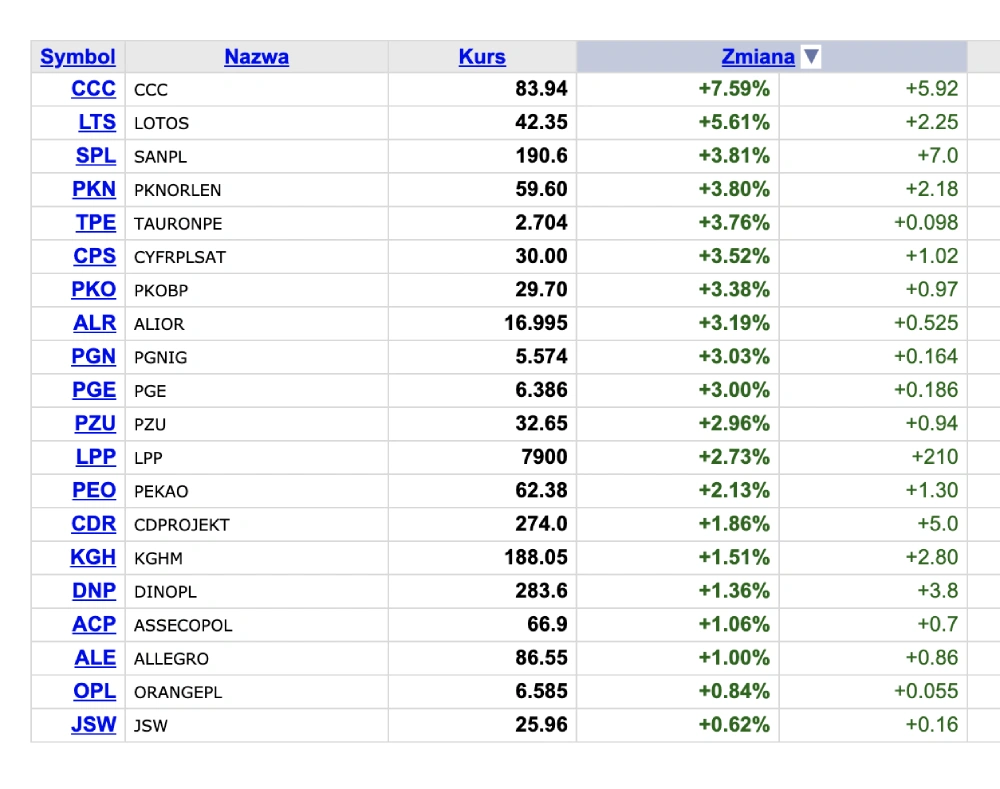Select the ALIOR name cell
The height and width of the screenshot is (789, 1000).
click(256, 323)
